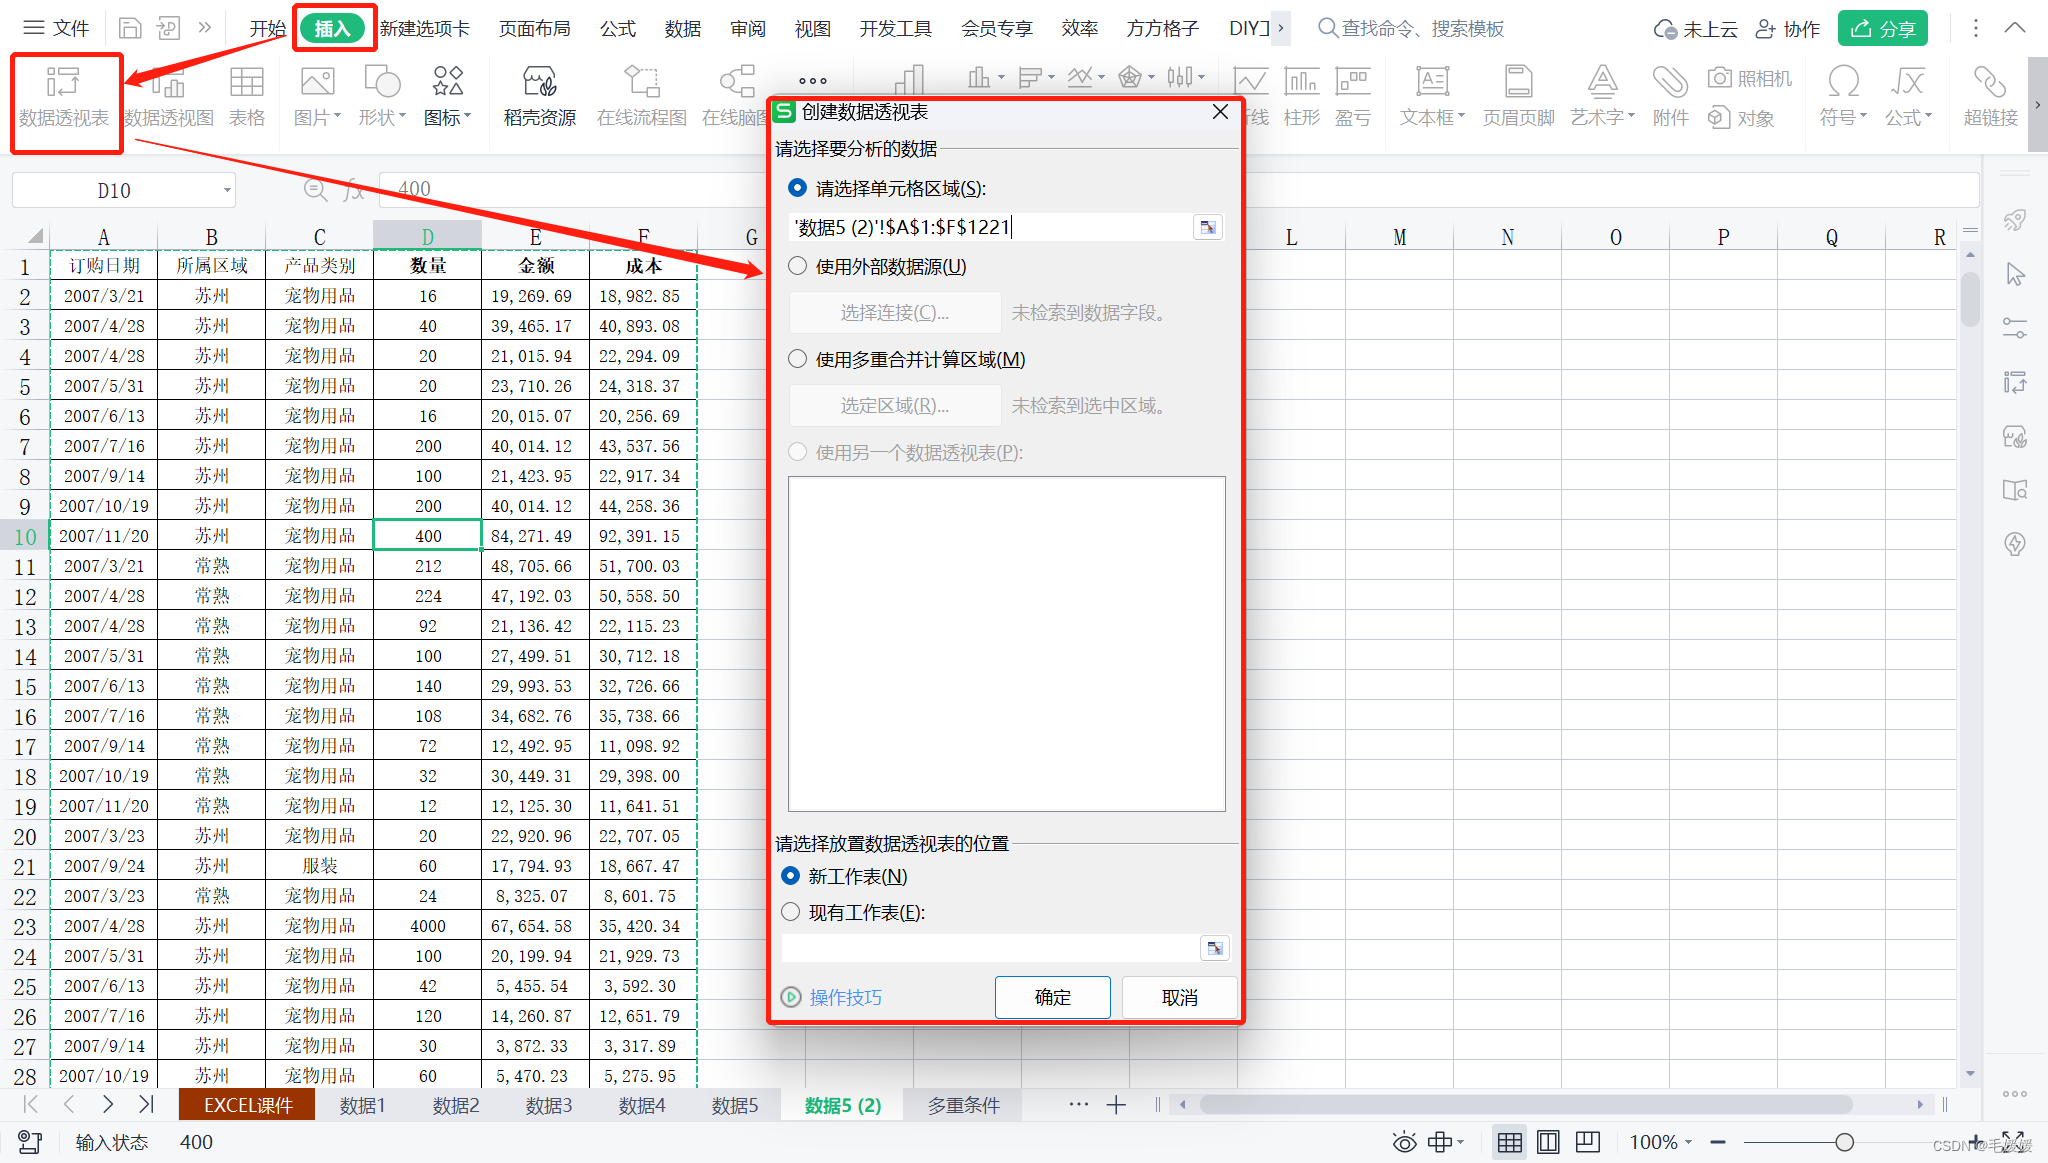Click the Online Flowchart (在线流程图) icon
This screenshot has width=2048, height=1163.
[x=641, y=82]
